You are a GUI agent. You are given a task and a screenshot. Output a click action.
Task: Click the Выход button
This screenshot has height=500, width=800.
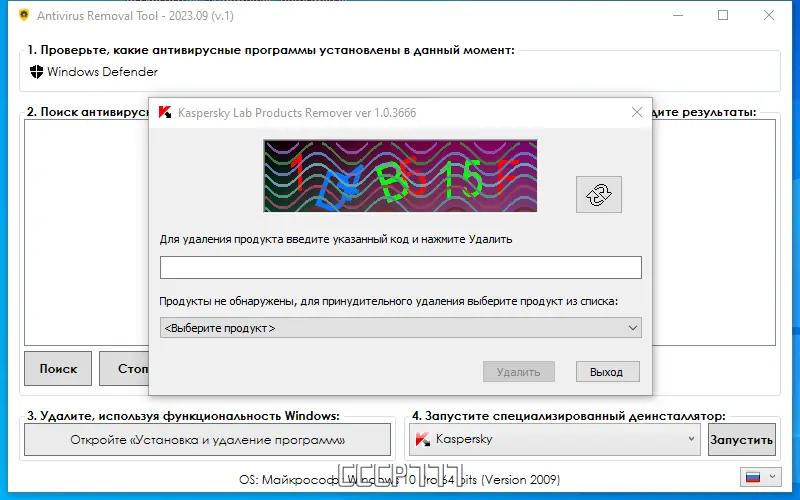(607, 372)
